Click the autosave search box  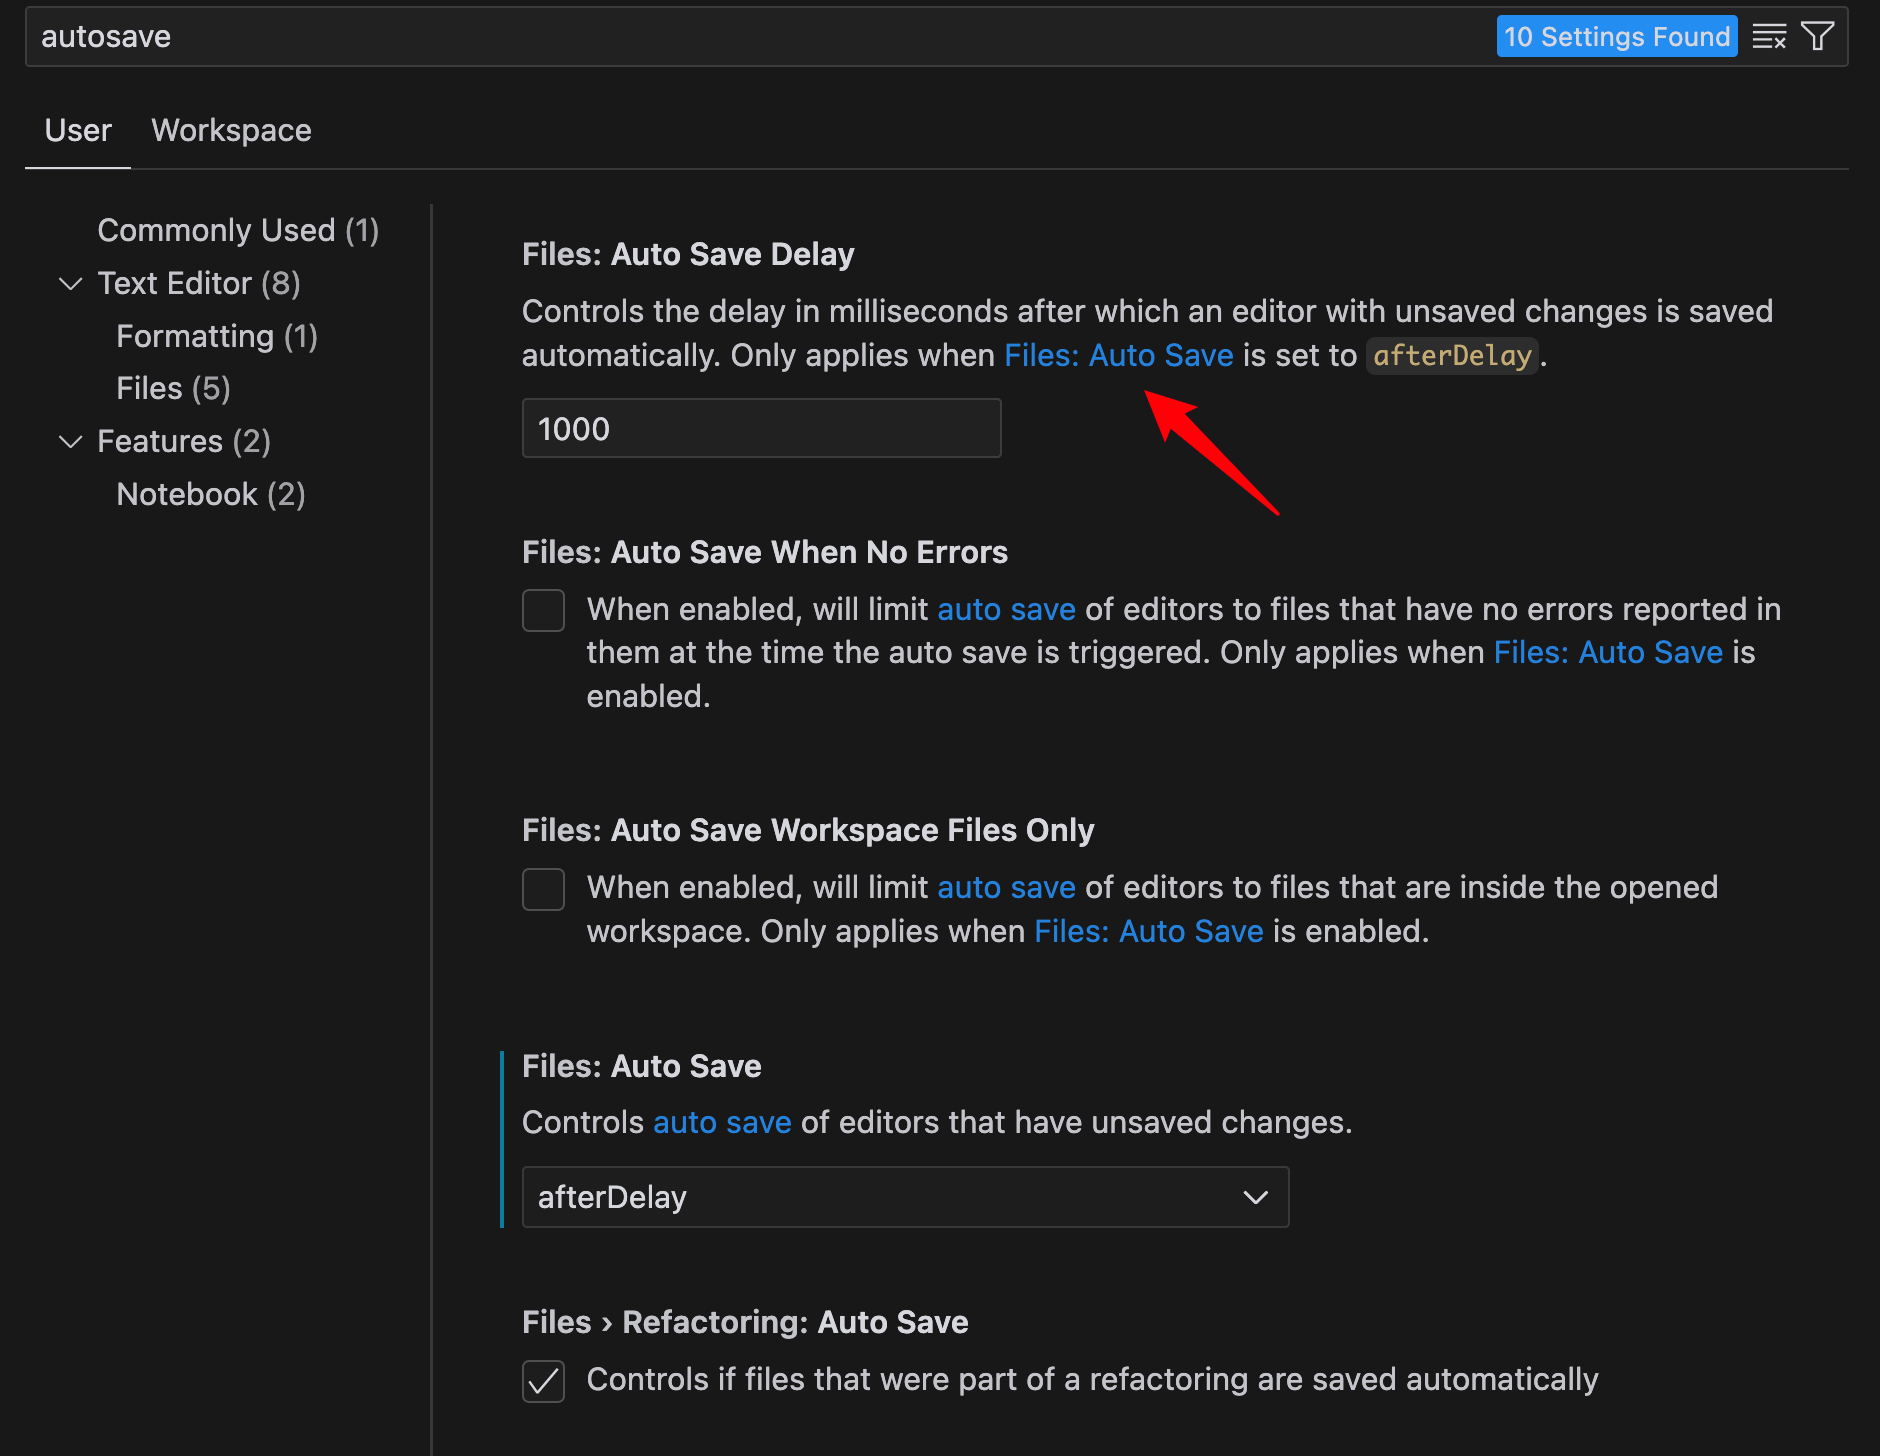tap(400, 36)
